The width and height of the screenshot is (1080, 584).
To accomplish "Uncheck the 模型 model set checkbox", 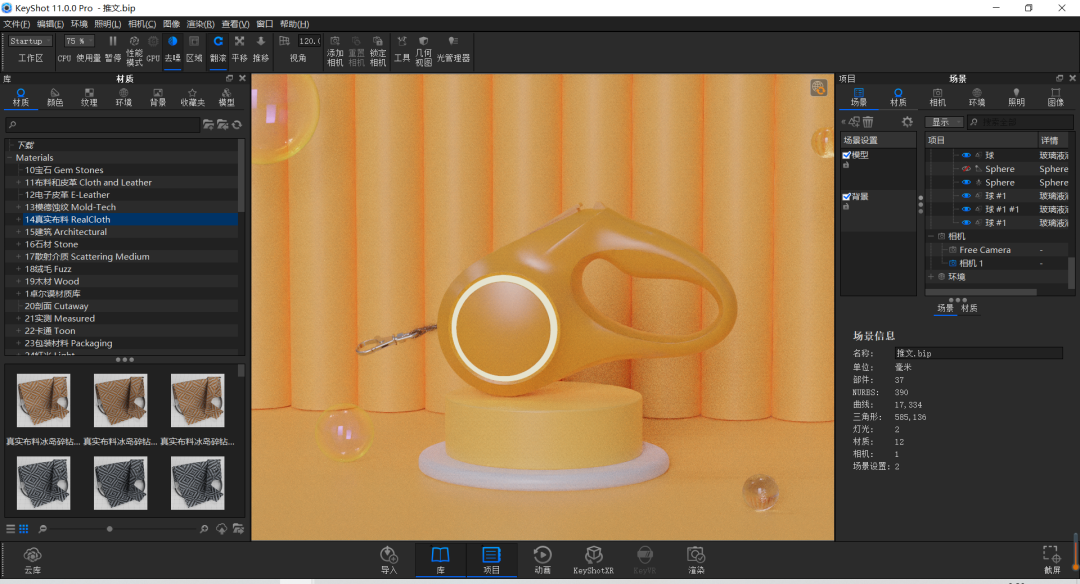I will (x=846, y=156).
